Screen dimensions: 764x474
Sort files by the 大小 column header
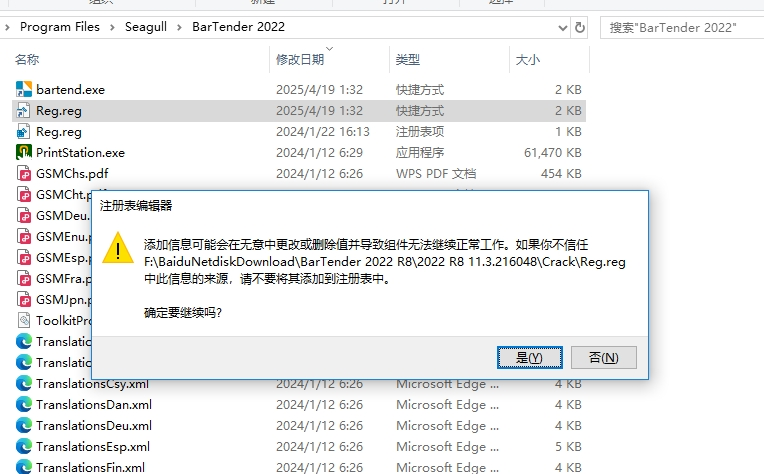click(527, 60)
